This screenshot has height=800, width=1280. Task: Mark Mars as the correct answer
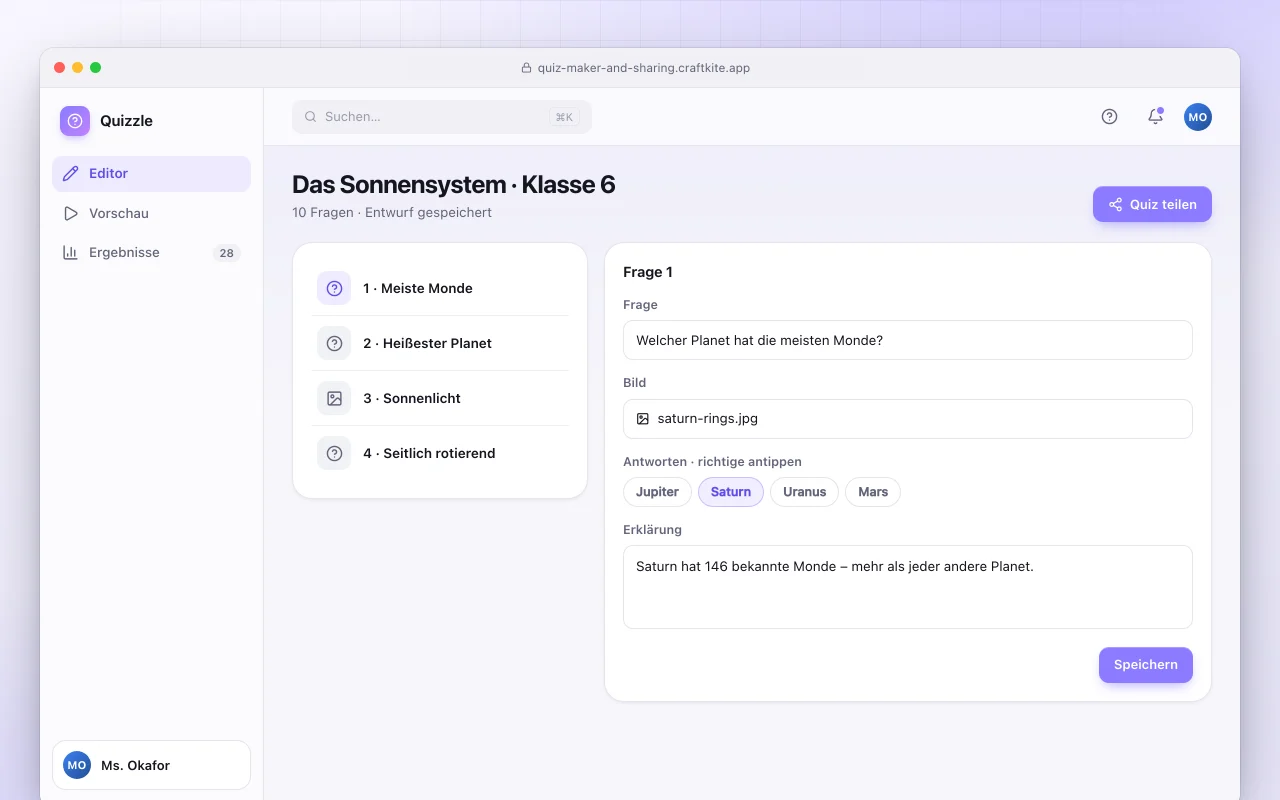tap(873, 492)
